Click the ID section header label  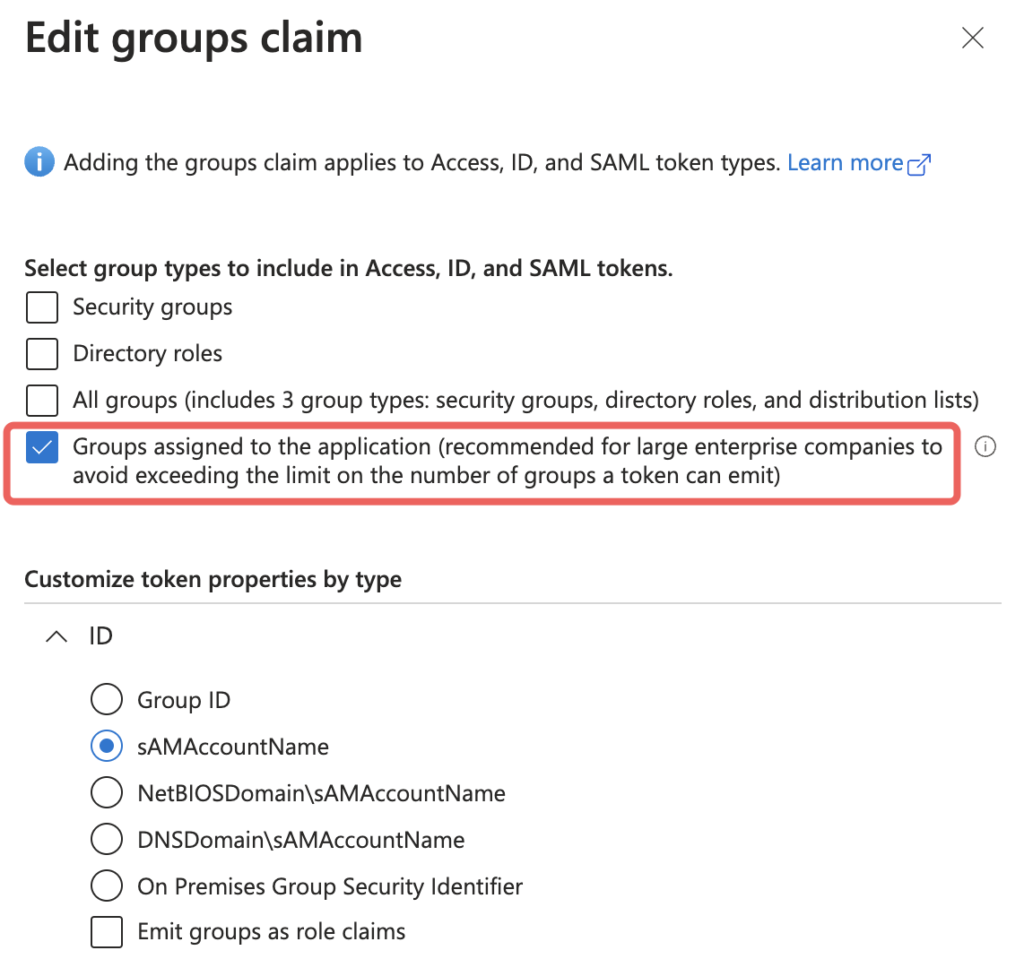(x=101, y=636)
